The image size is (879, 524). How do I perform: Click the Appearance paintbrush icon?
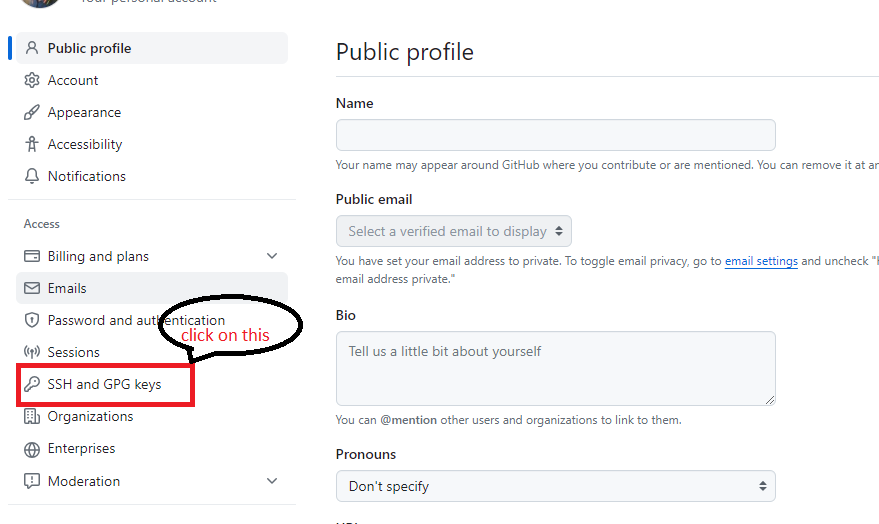32,112
